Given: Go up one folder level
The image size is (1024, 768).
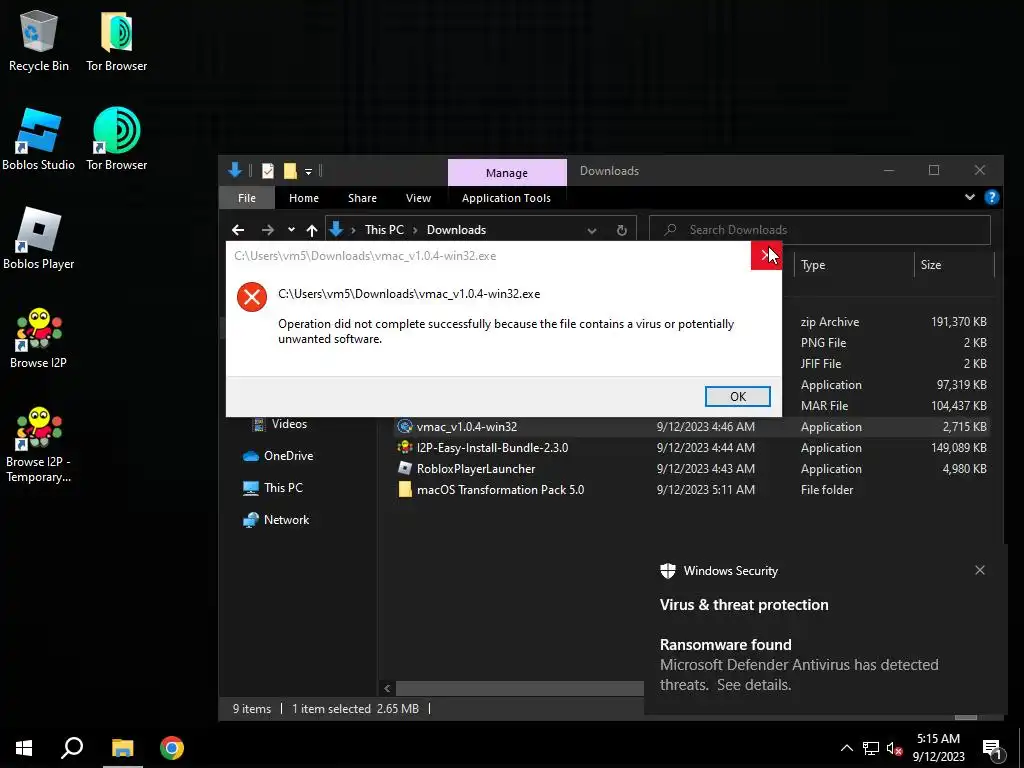Looking at the screenshot, I should pyautogui.click(x=312, y=230).
